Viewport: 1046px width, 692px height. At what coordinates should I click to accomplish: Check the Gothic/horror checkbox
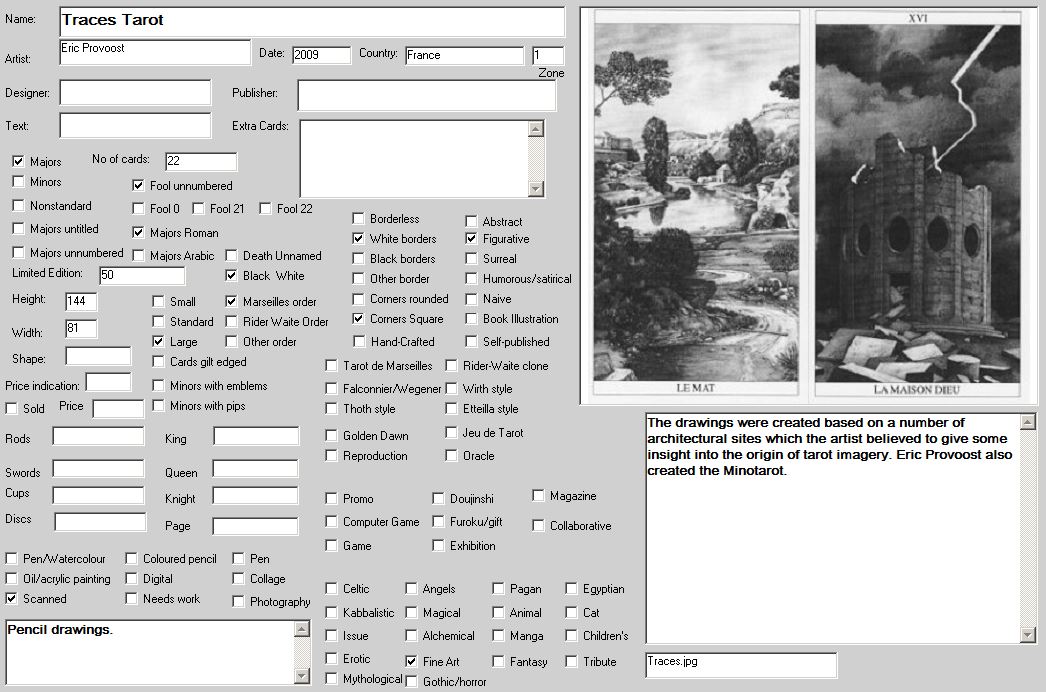tap(412, 681)
